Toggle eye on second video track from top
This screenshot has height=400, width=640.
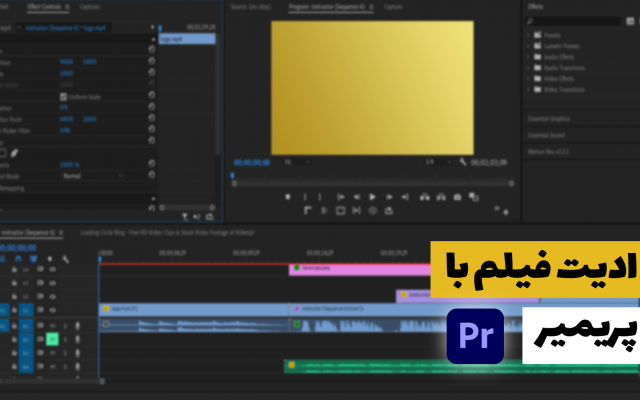[x=52, y=283]
